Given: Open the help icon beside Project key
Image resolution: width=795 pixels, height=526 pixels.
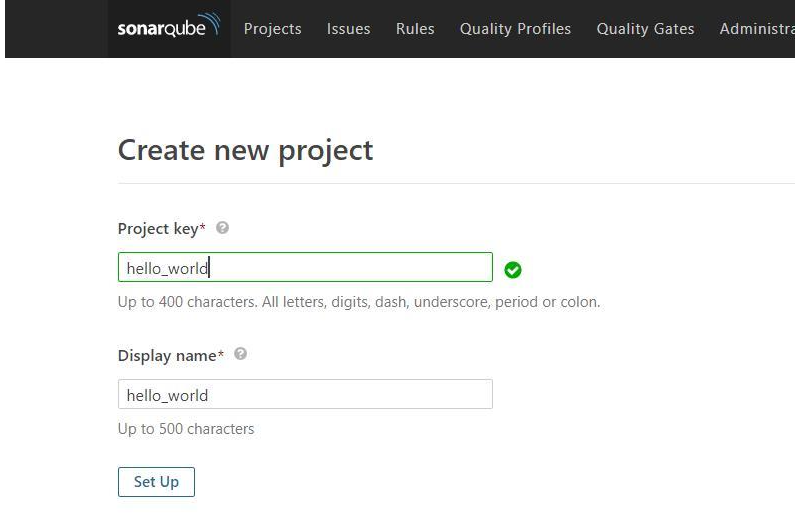Looking at the screenshot, I should pos(222,228).
